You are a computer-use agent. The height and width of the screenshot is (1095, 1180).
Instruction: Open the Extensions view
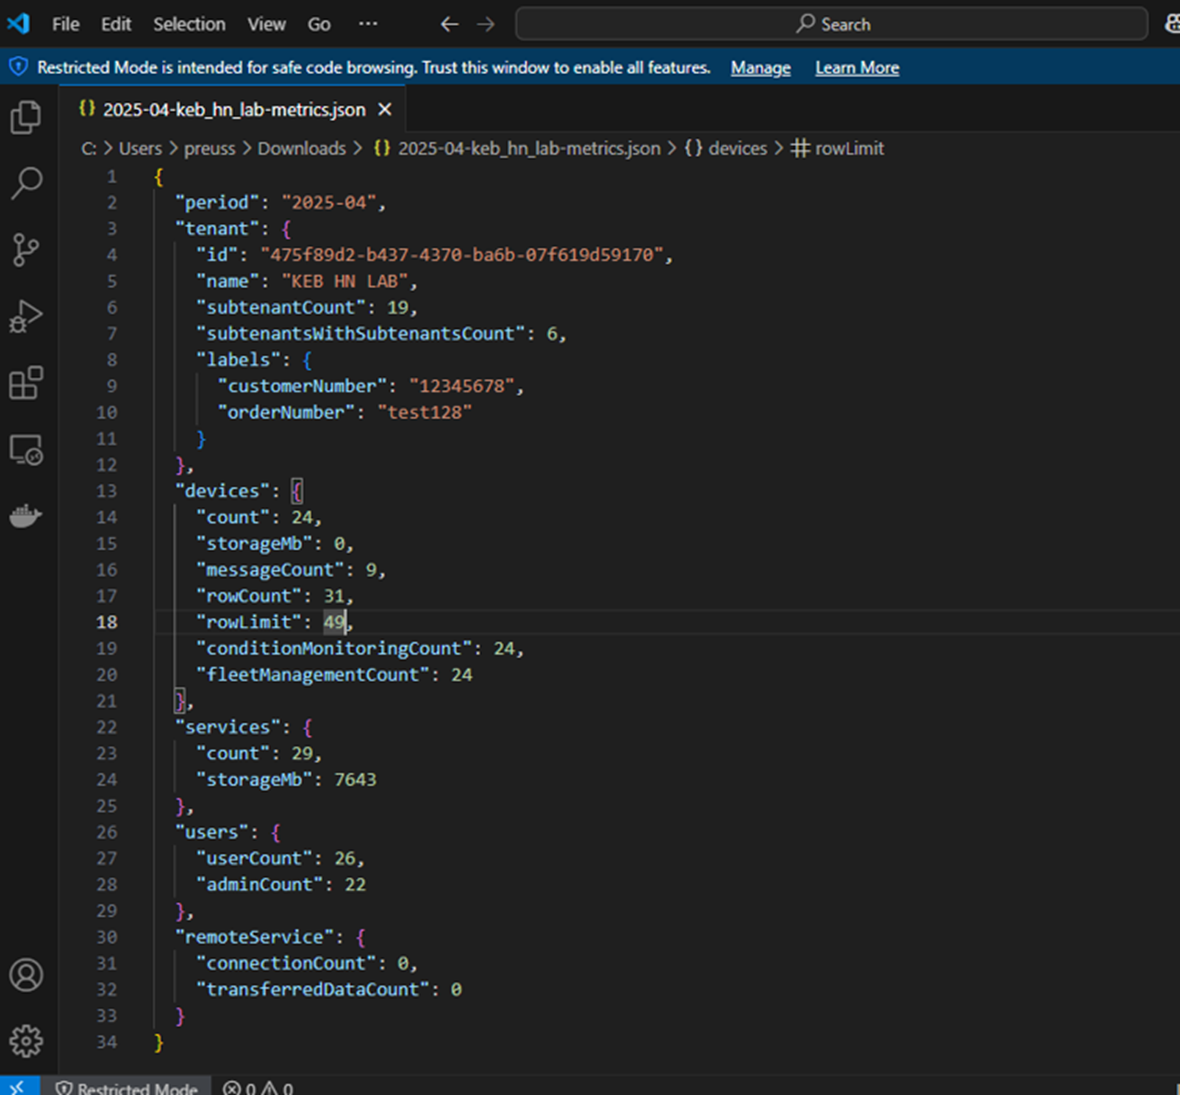[26, 383]
